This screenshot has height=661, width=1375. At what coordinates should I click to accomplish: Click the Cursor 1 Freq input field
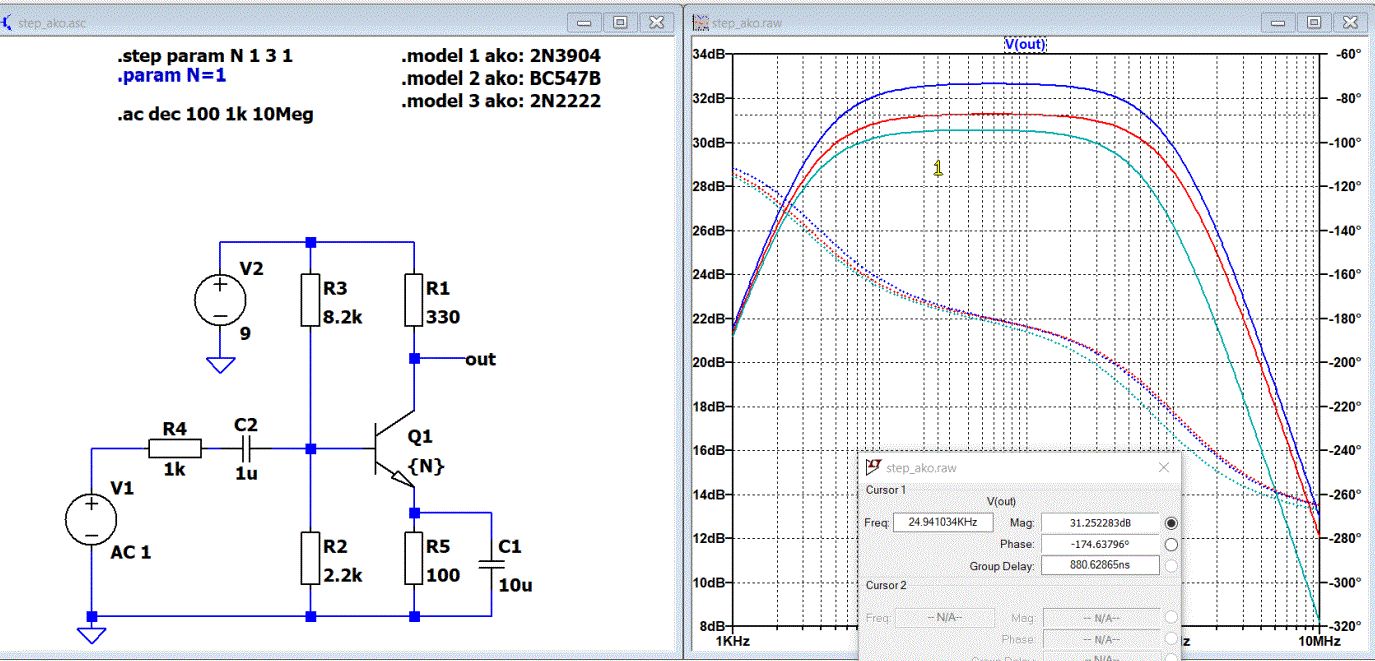tap(943, 522)
